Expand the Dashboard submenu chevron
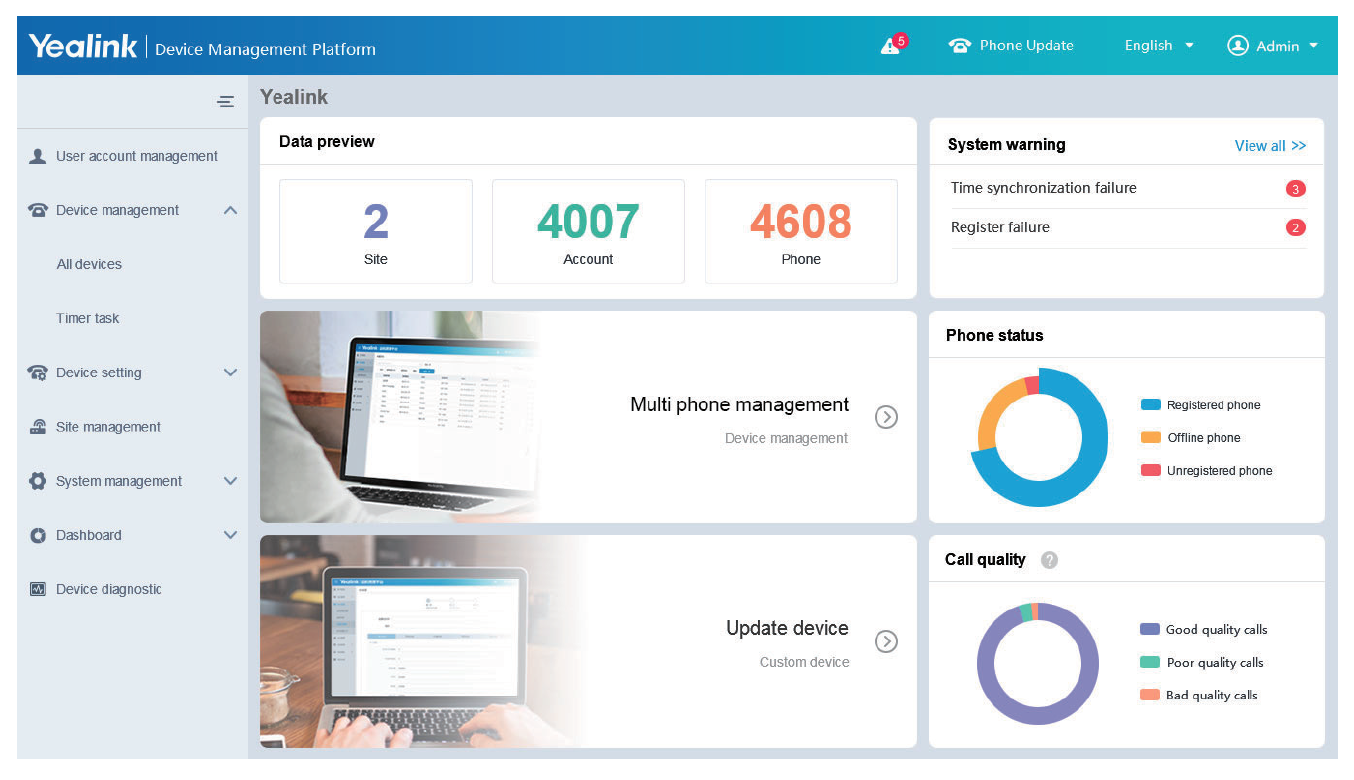Screen dimensions: 1354x780 tap(230, 535)
